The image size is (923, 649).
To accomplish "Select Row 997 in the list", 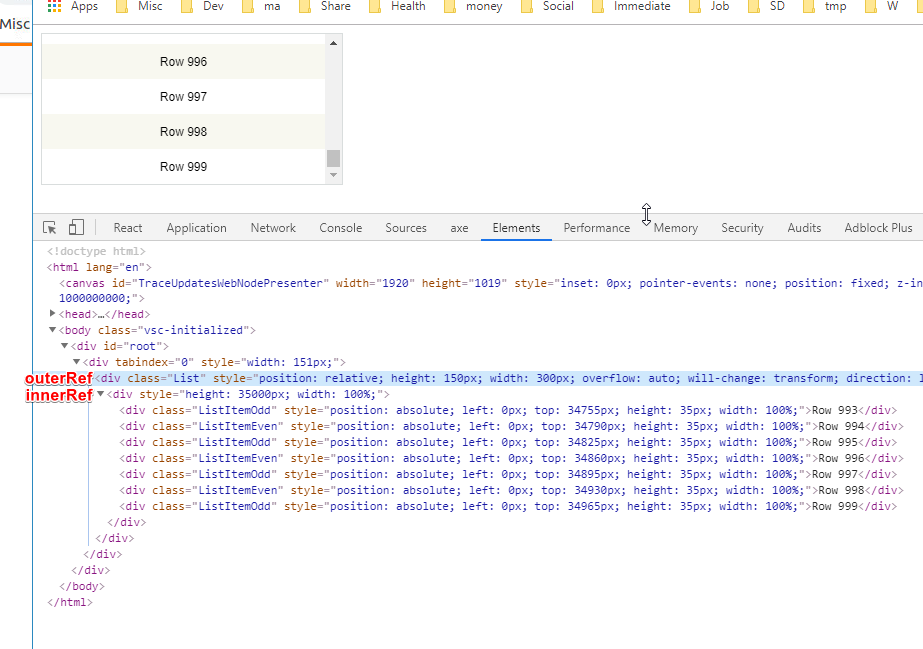I will (x=183, y=97).
